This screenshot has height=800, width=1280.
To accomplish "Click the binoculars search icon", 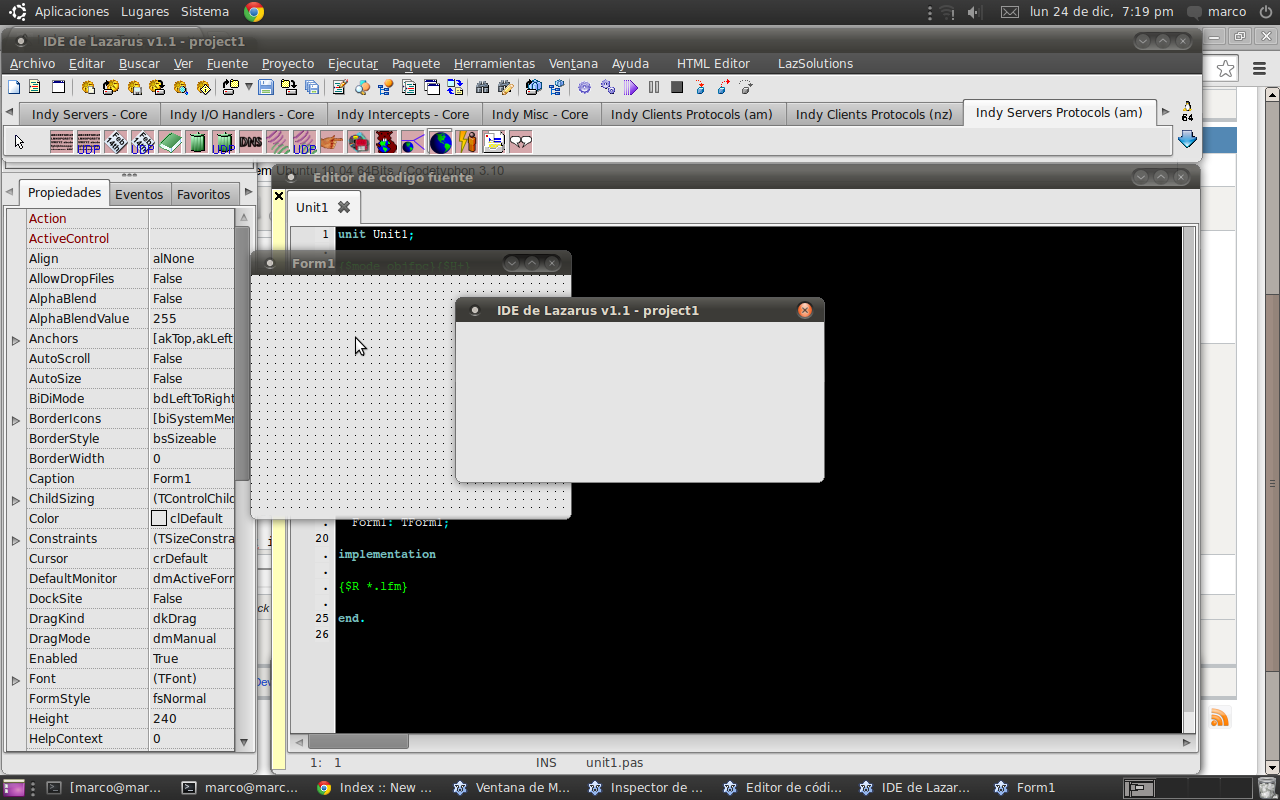I will pos(482,87).
